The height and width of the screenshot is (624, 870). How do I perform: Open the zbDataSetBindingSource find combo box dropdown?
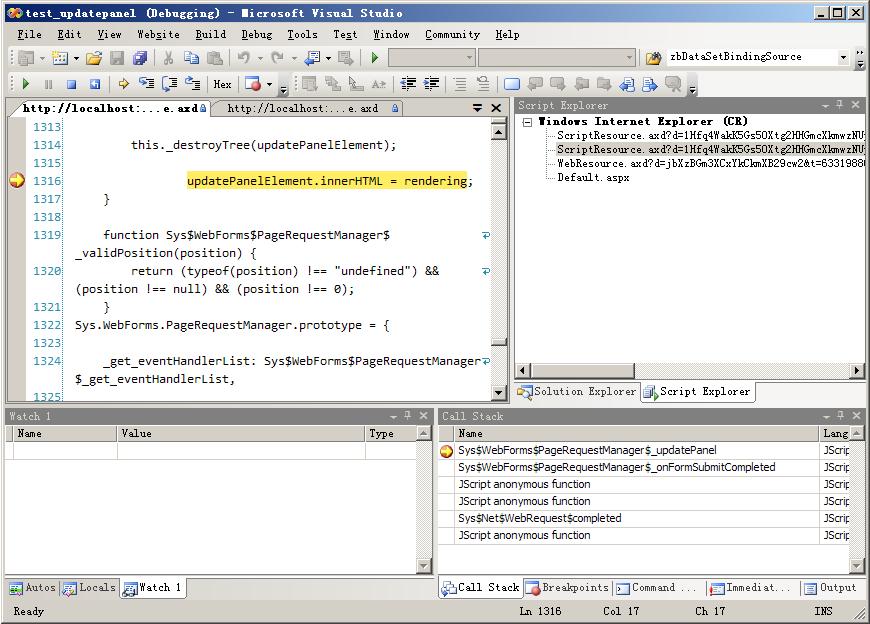(843, 58)
